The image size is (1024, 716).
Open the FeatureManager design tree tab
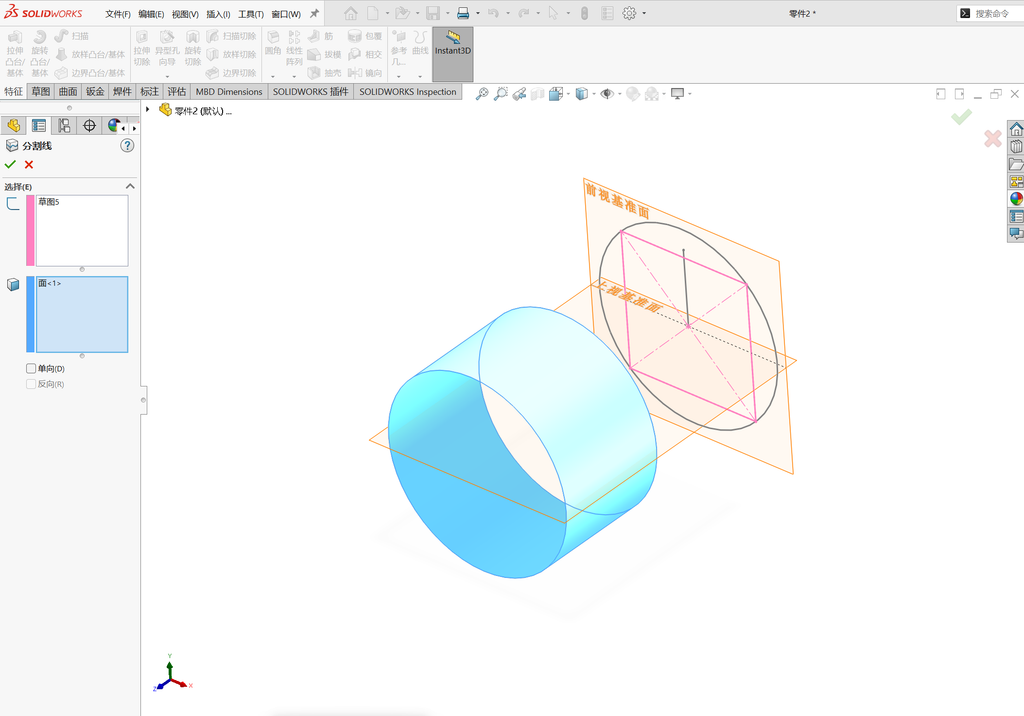13,125
